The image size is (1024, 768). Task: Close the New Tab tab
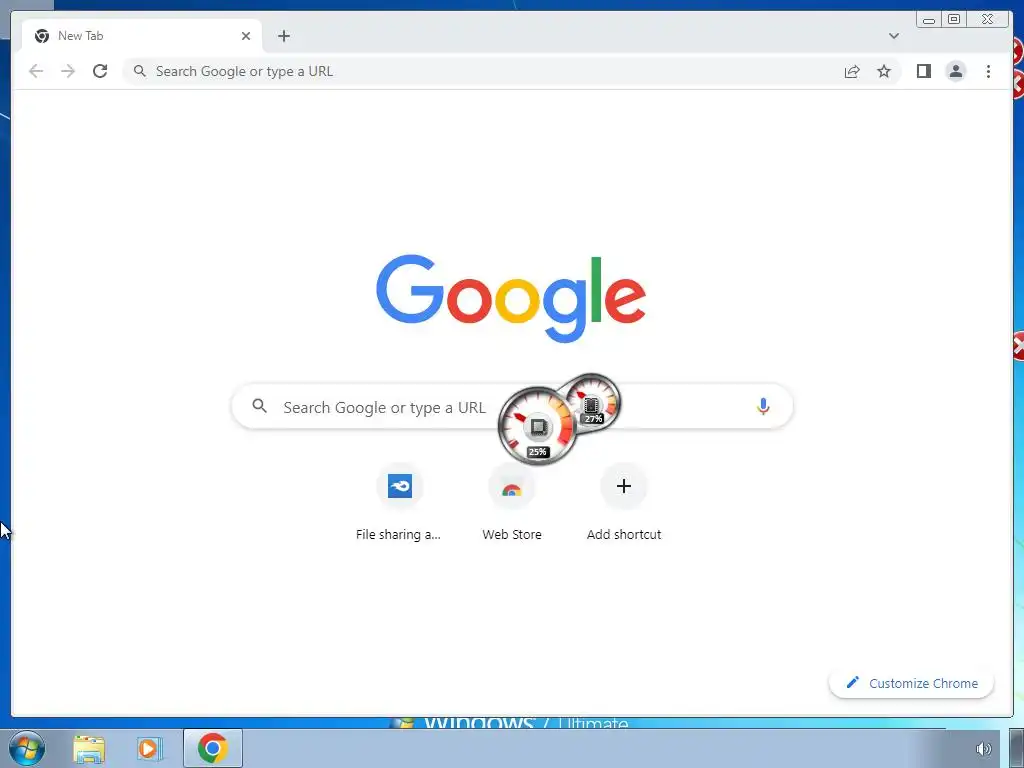point(246,36)
